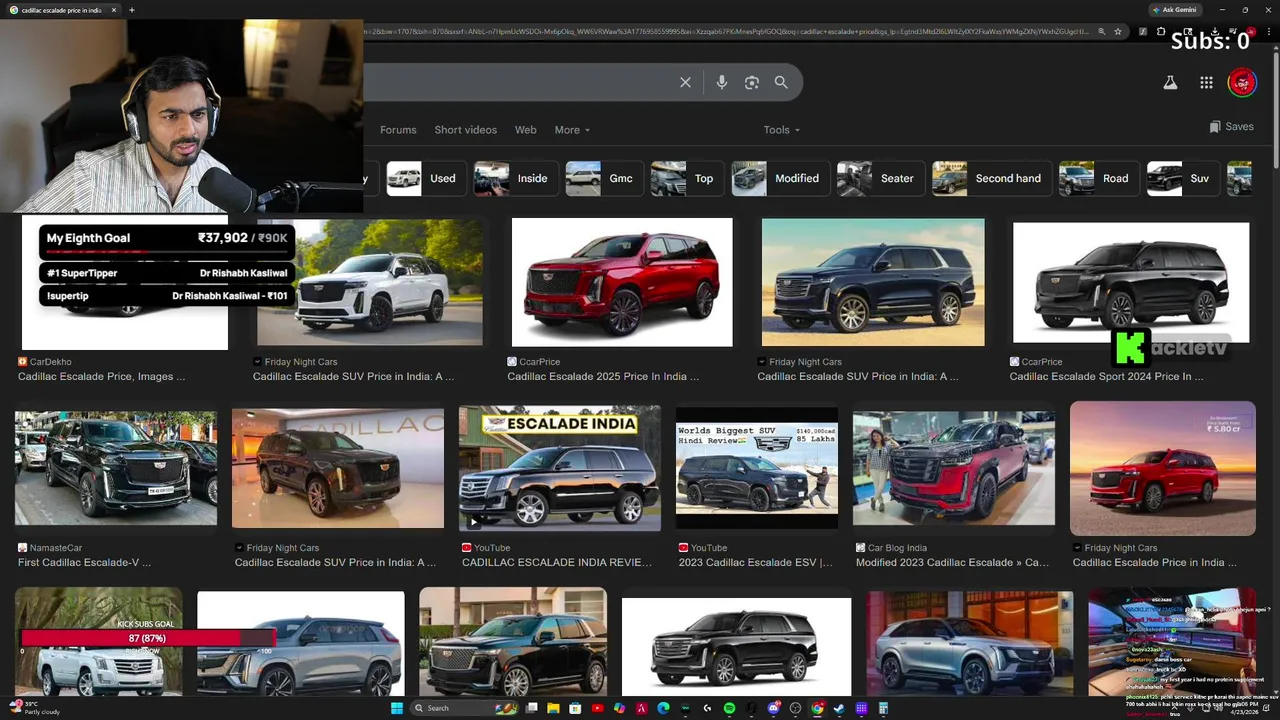Image resolution: width=1280 pixels, height=720 pixels.
Task: Open Discord from the taskbar
Action: pyautogui.click(x=773, y=708)
